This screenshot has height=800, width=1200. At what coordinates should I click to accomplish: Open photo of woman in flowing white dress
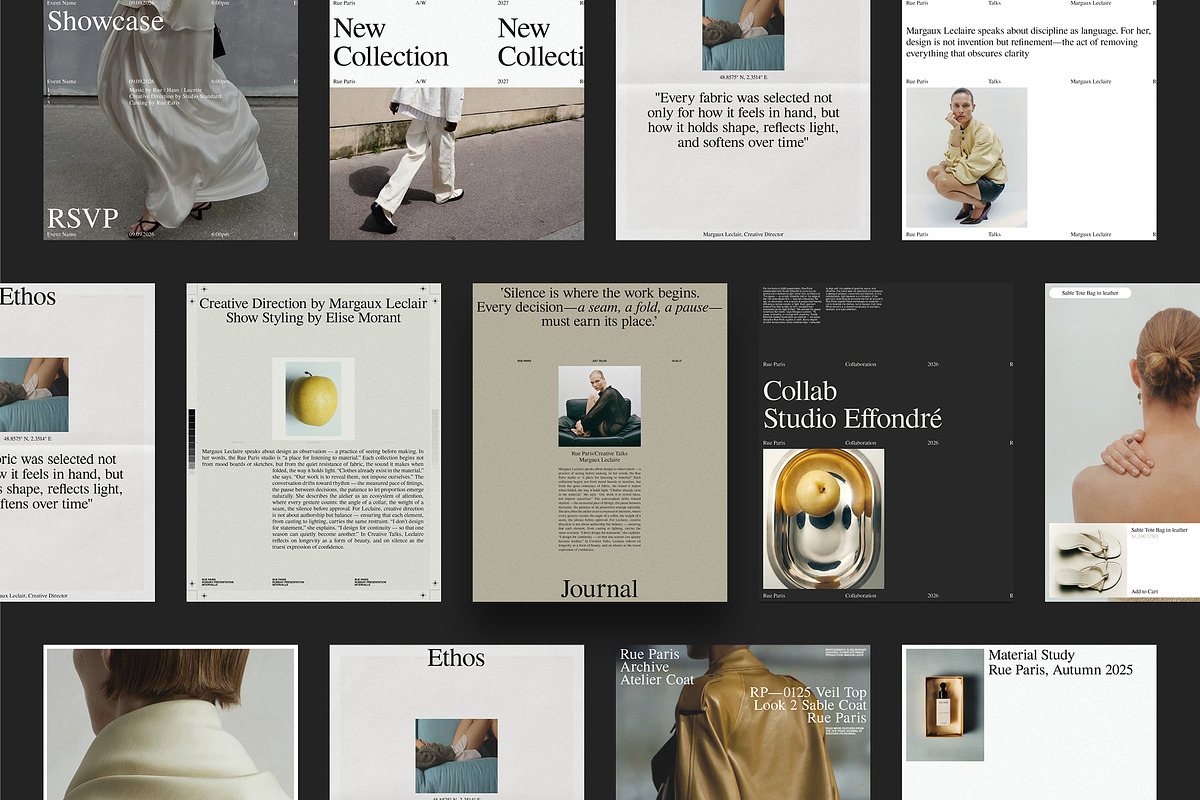point(171,120)
